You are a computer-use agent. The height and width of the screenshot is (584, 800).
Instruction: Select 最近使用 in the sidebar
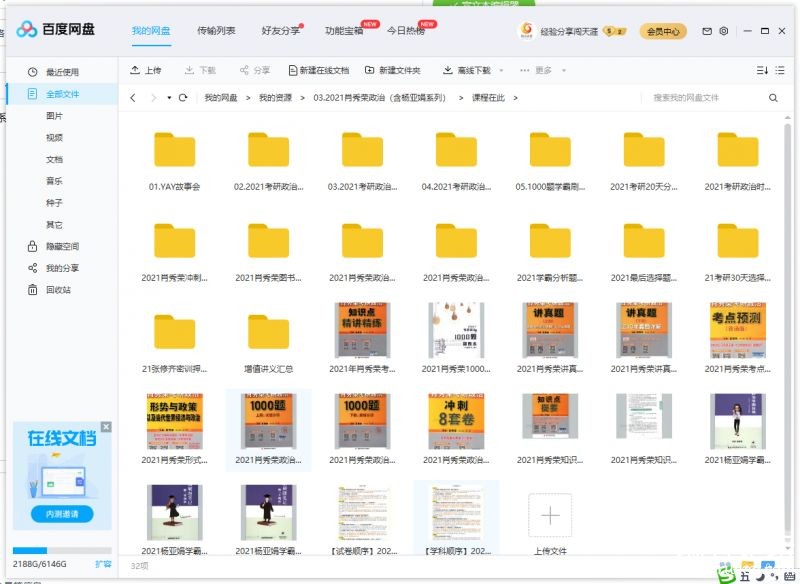coord(62,72)
